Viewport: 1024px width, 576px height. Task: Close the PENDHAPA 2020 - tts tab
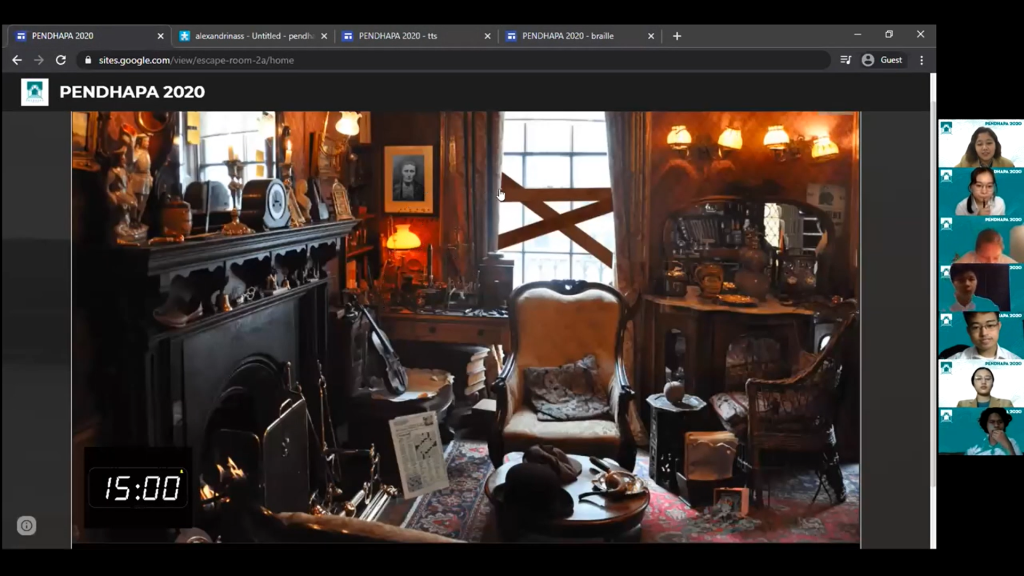coord(488,36)
